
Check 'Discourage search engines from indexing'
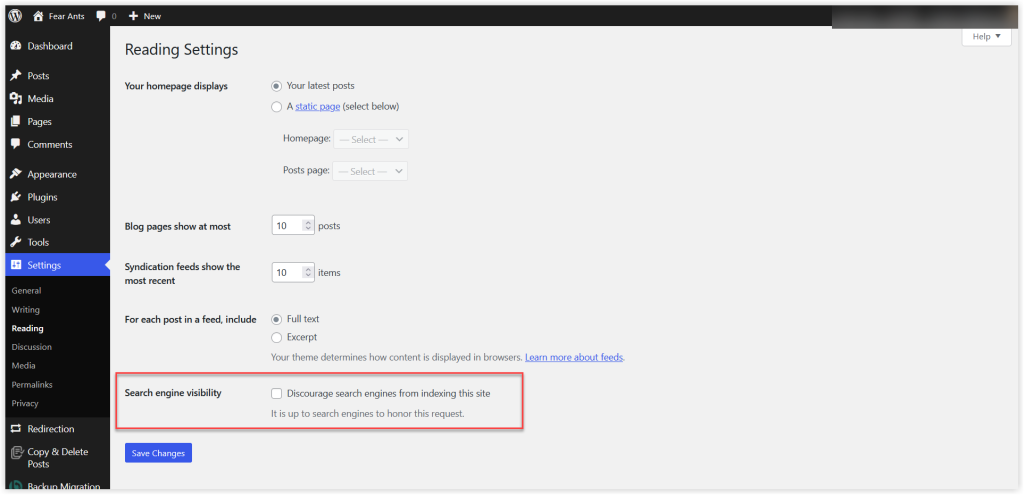(x=276, y=393)
